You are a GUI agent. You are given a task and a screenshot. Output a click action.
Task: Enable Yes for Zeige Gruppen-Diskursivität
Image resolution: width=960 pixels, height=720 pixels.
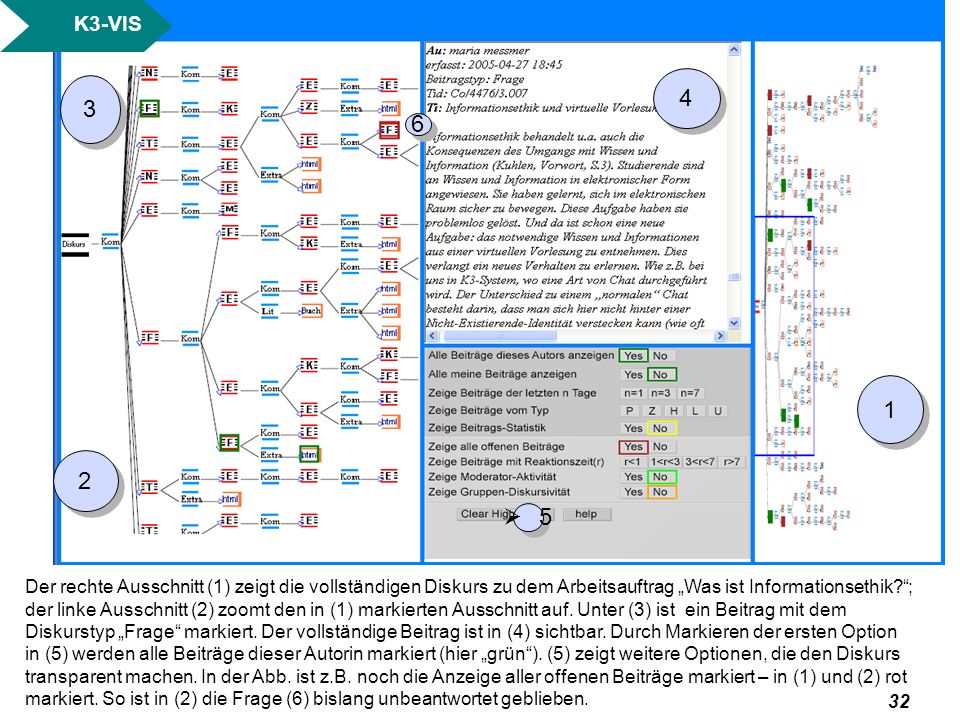(x=633, y=492)
